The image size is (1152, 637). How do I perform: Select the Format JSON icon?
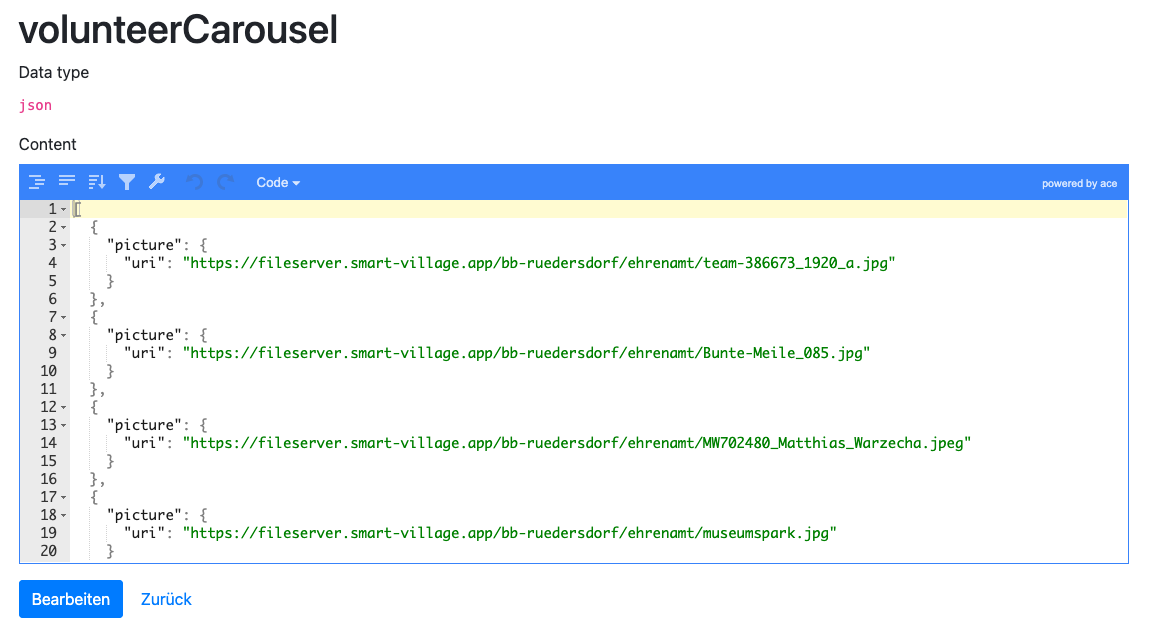(x=37, y=181)
